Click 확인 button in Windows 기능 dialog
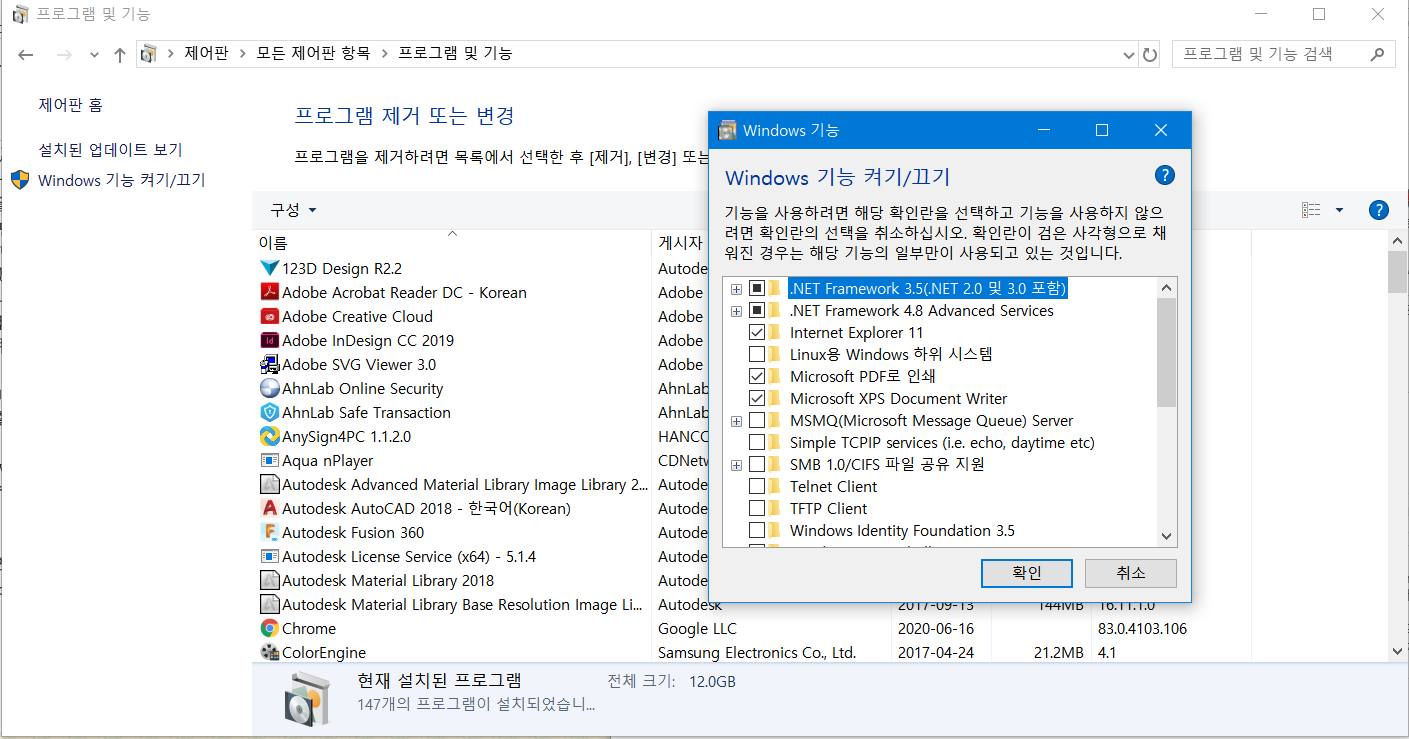Image resolution: width=1409 pixels, height=739 pixels. coord(1027,573)
